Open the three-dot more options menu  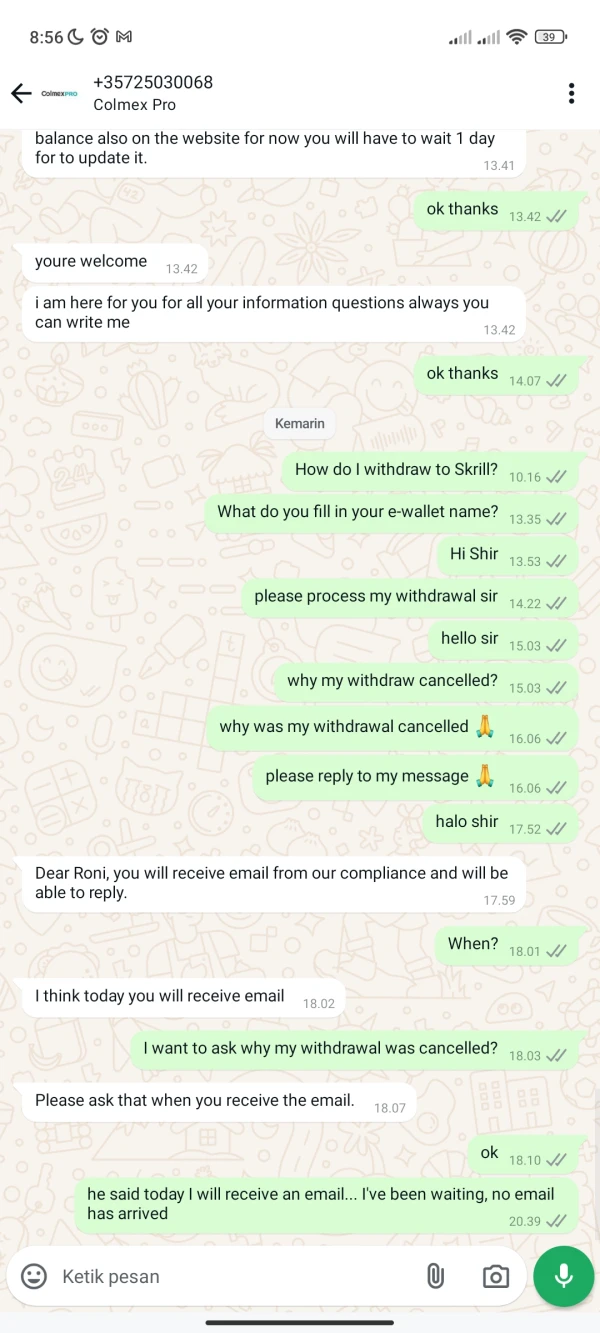pyautogui.click(x=571, y=93)
